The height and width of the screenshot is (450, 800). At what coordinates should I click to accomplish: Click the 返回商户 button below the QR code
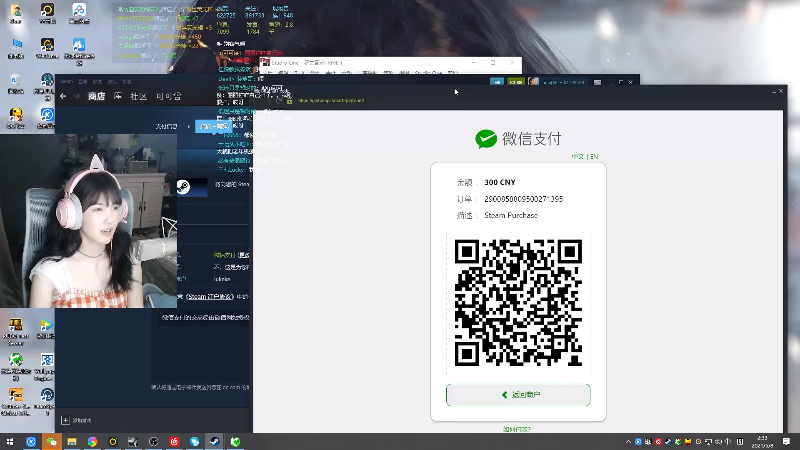[518, 395]
